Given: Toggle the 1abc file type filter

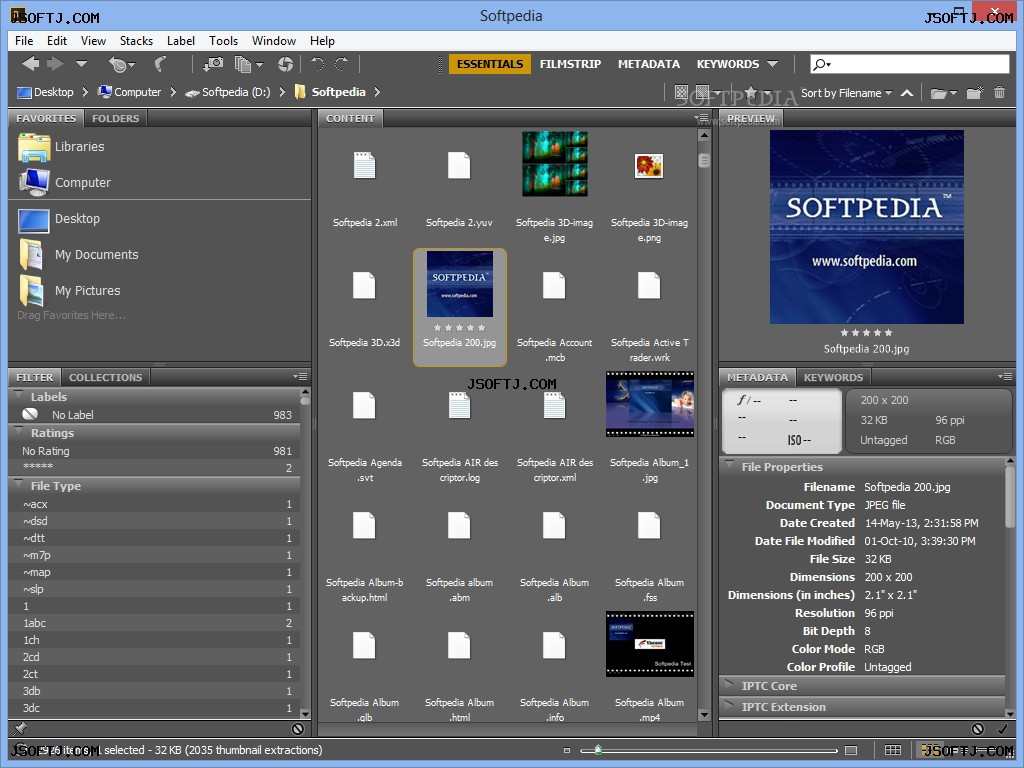Looking at the screenshot, I should pyautogui.click(x=155, y=623).
